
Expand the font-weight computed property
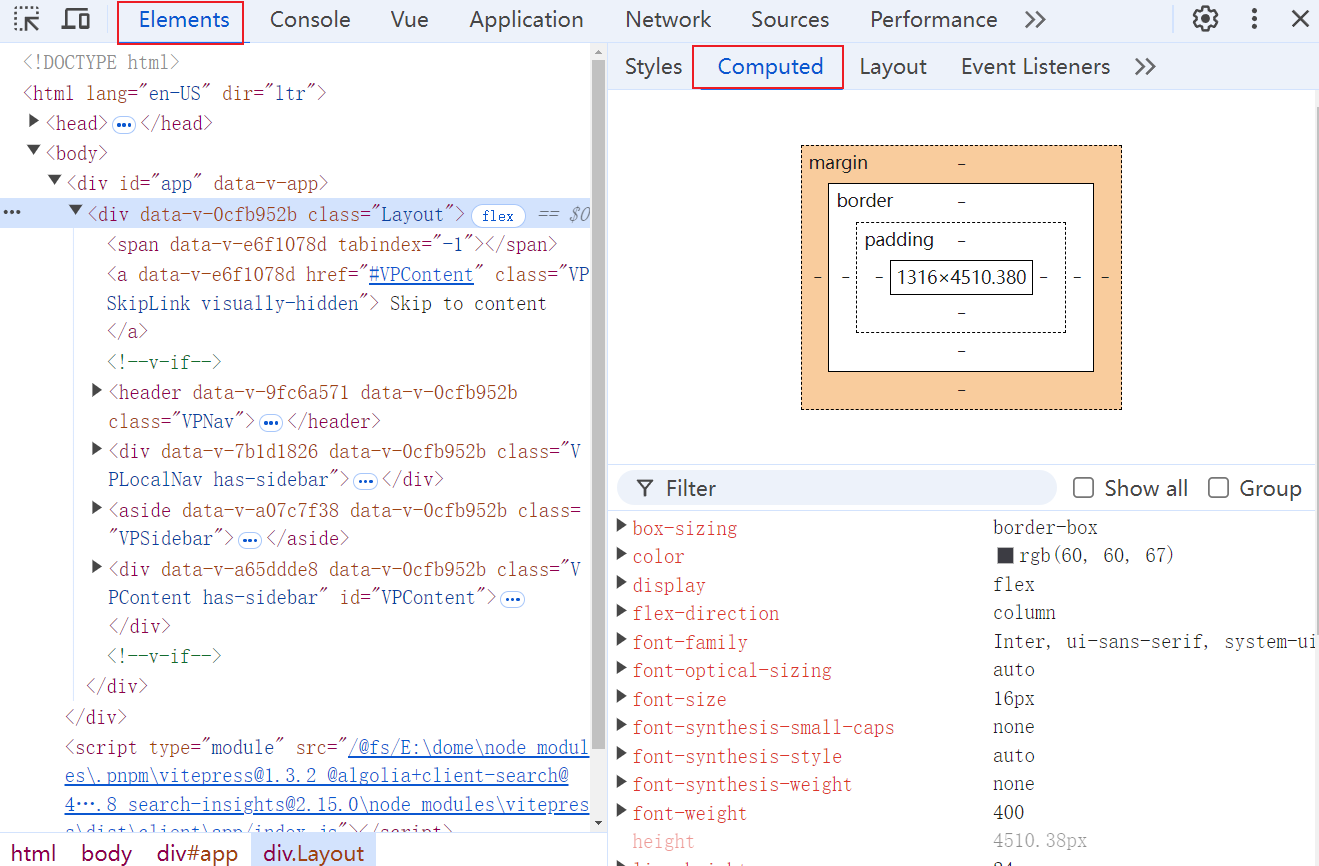point(622,812)
